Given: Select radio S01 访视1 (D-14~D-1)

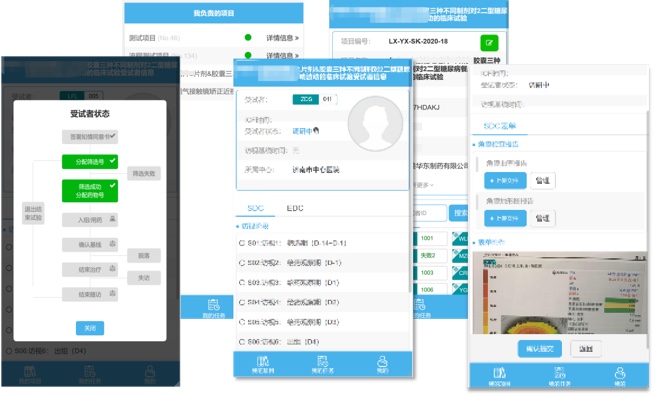Looking at the screenshot, I should coord(241,243).
